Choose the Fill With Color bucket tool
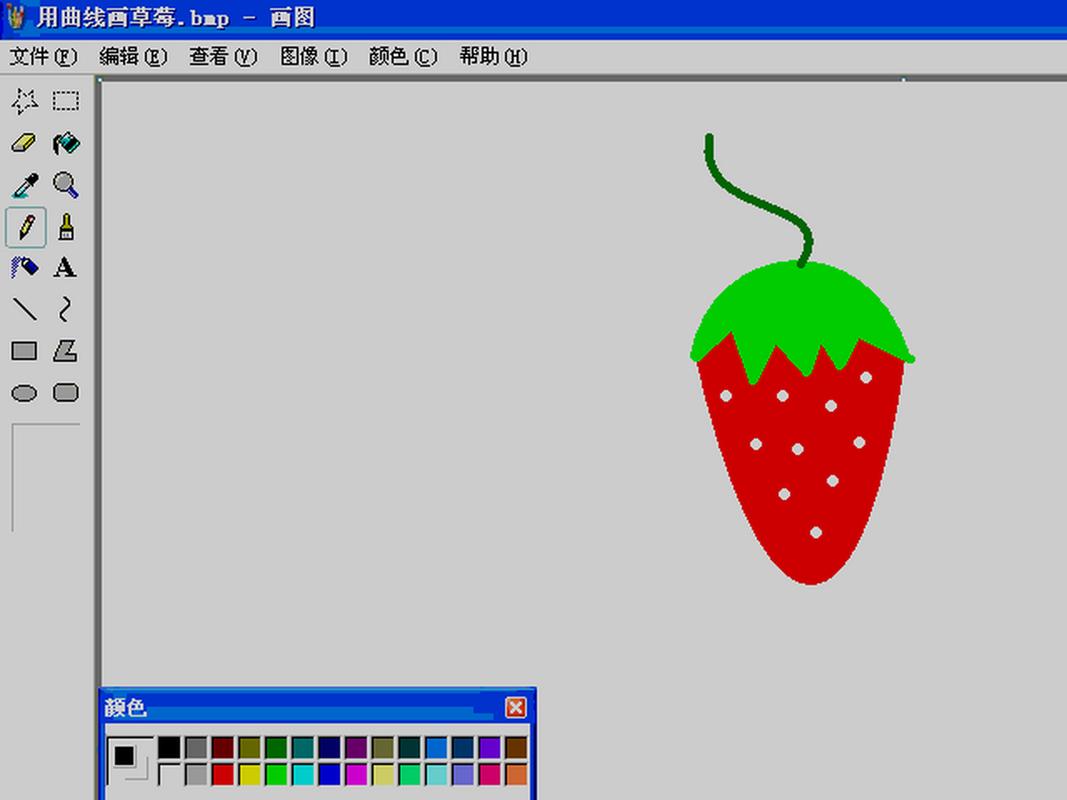This screenshot has width=1067, height=800. pos(64,143)
